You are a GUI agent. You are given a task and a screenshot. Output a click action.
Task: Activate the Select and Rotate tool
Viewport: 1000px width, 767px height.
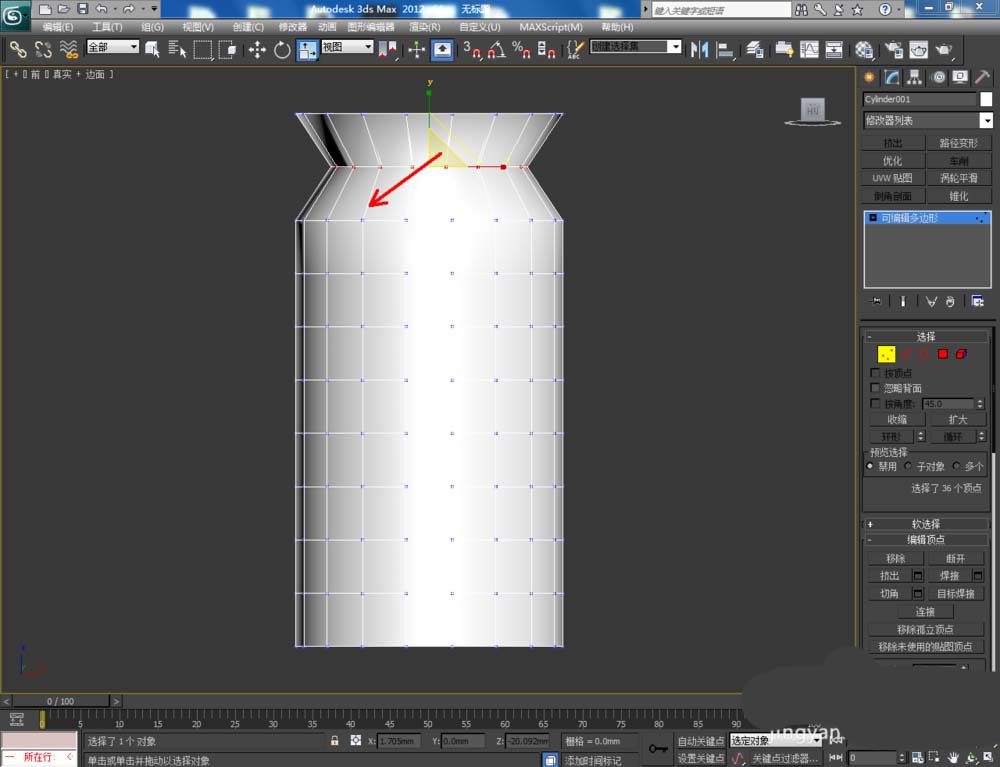pyautogui.click(x=282, y=50)
